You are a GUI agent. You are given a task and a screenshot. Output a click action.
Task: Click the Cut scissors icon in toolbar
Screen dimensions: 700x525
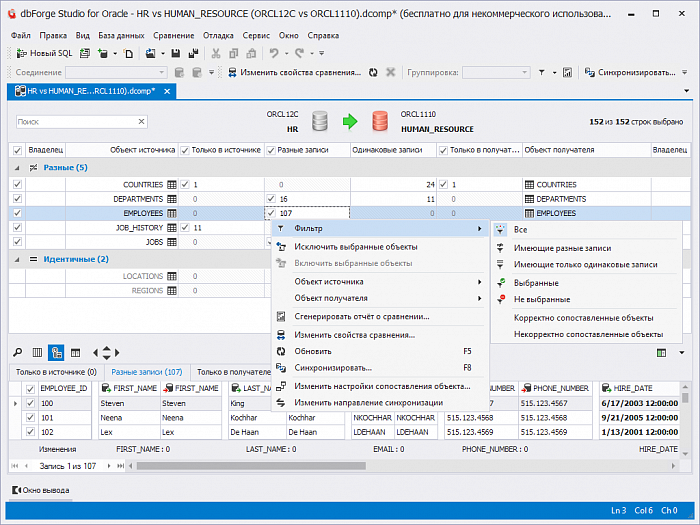216,53
